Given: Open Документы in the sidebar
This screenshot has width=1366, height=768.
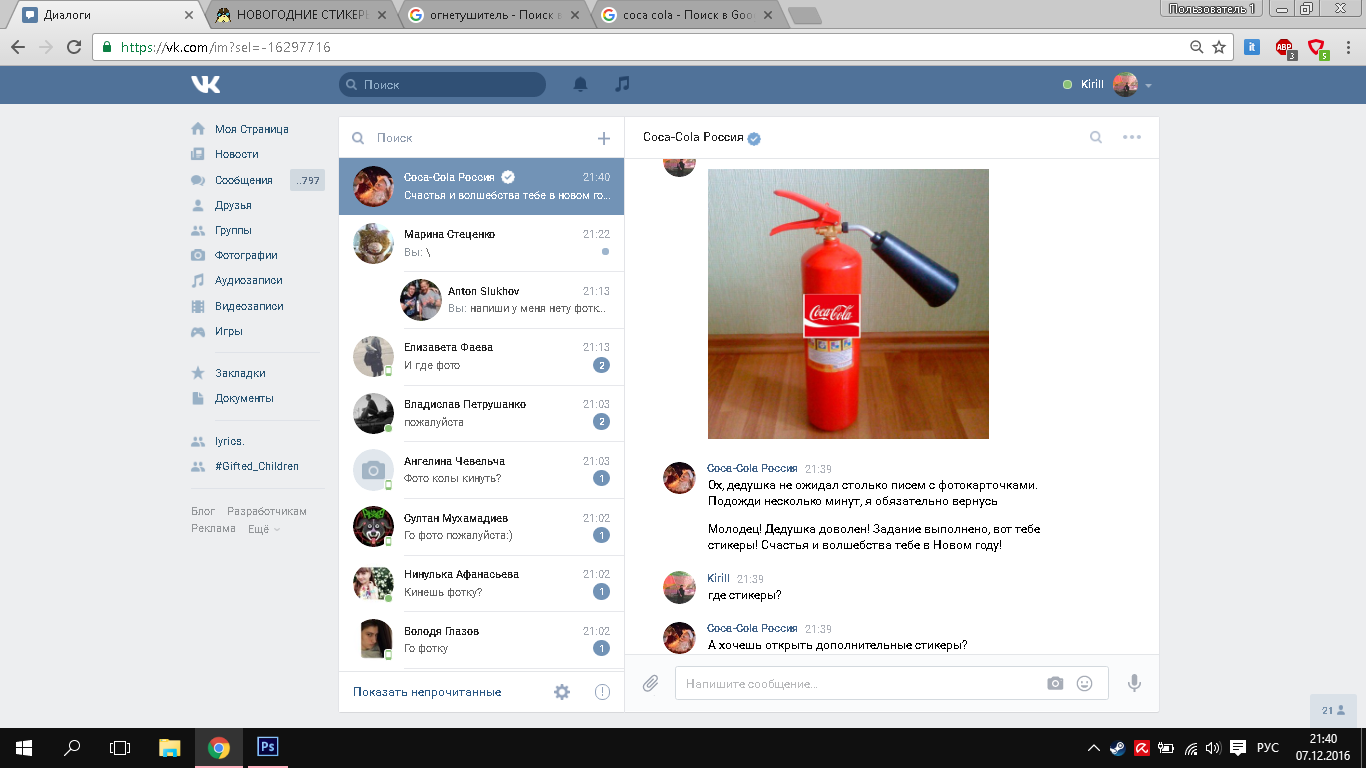Looking at the screenshot, I should [244, 398].
